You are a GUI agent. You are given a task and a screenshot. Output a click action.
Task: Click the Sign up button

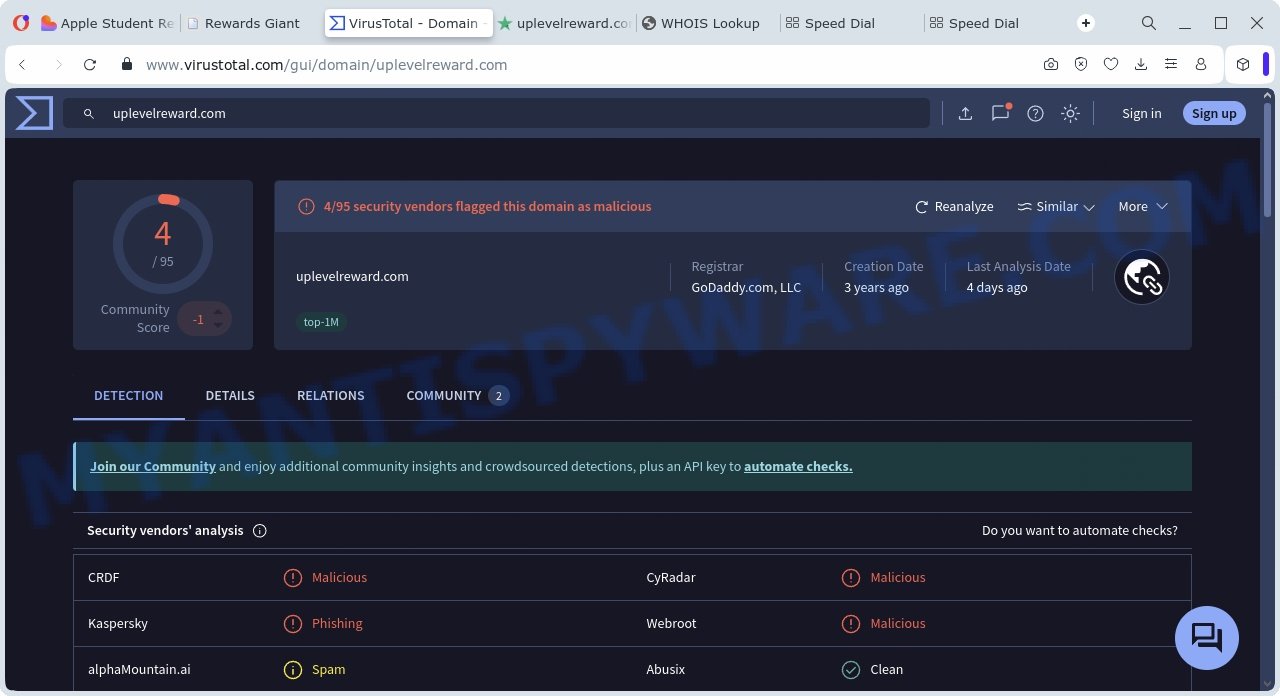[x=1213, y=113]
